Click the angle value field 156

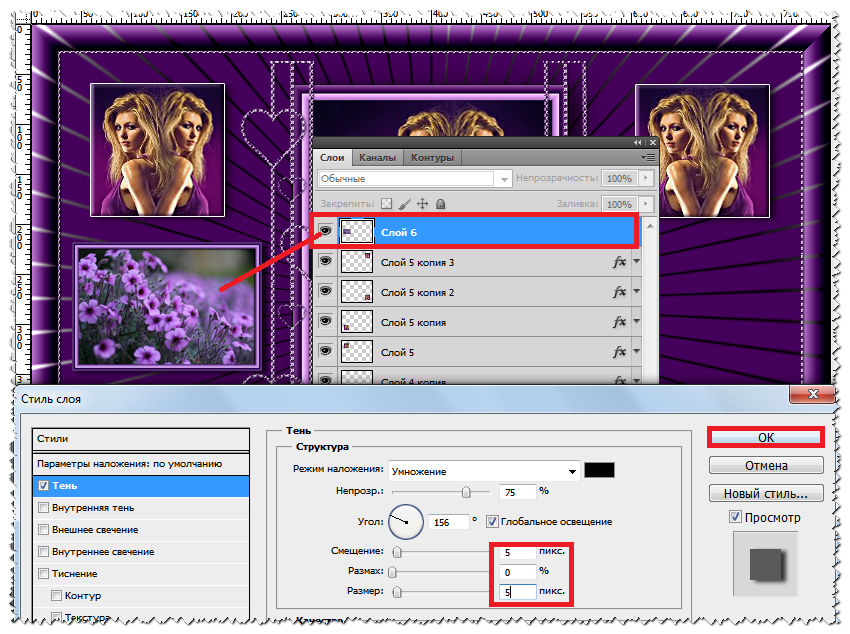click(x=448, y=522)
